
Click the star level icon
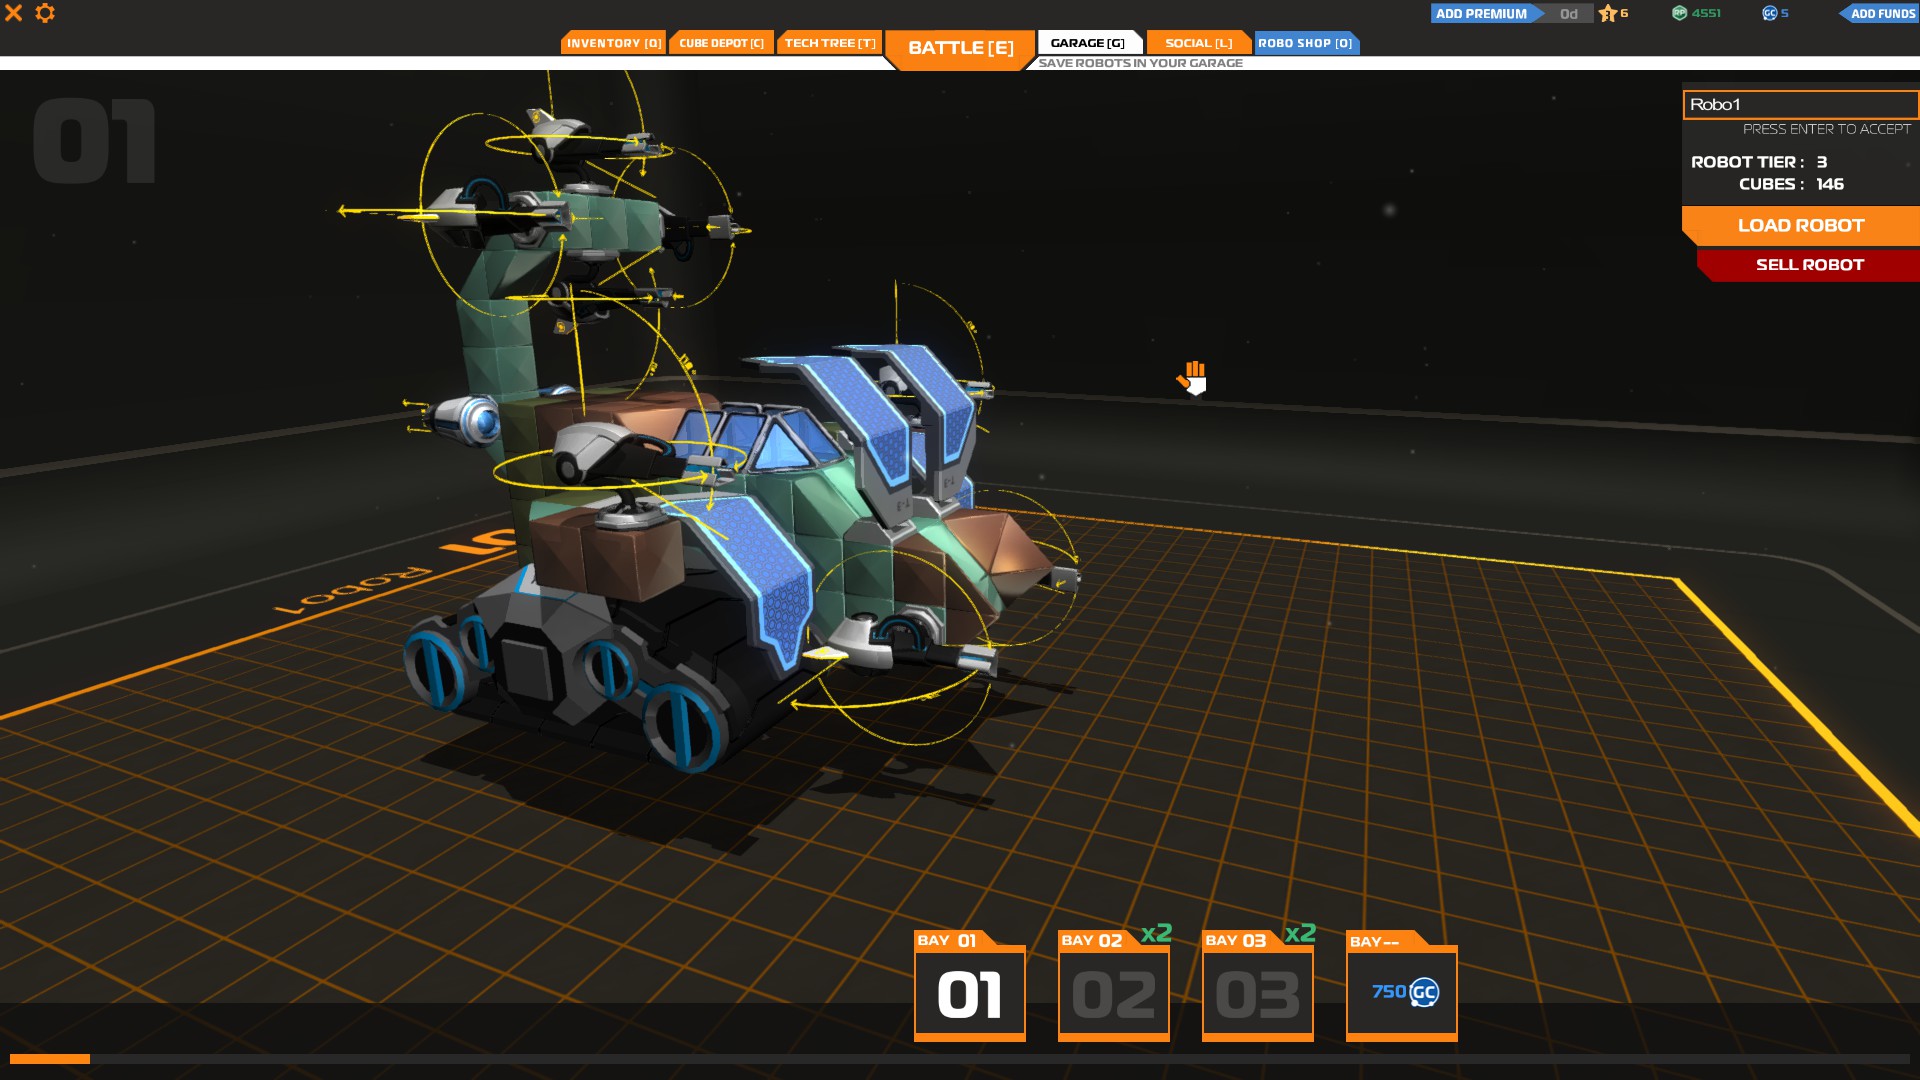(x=1607, y=14)
